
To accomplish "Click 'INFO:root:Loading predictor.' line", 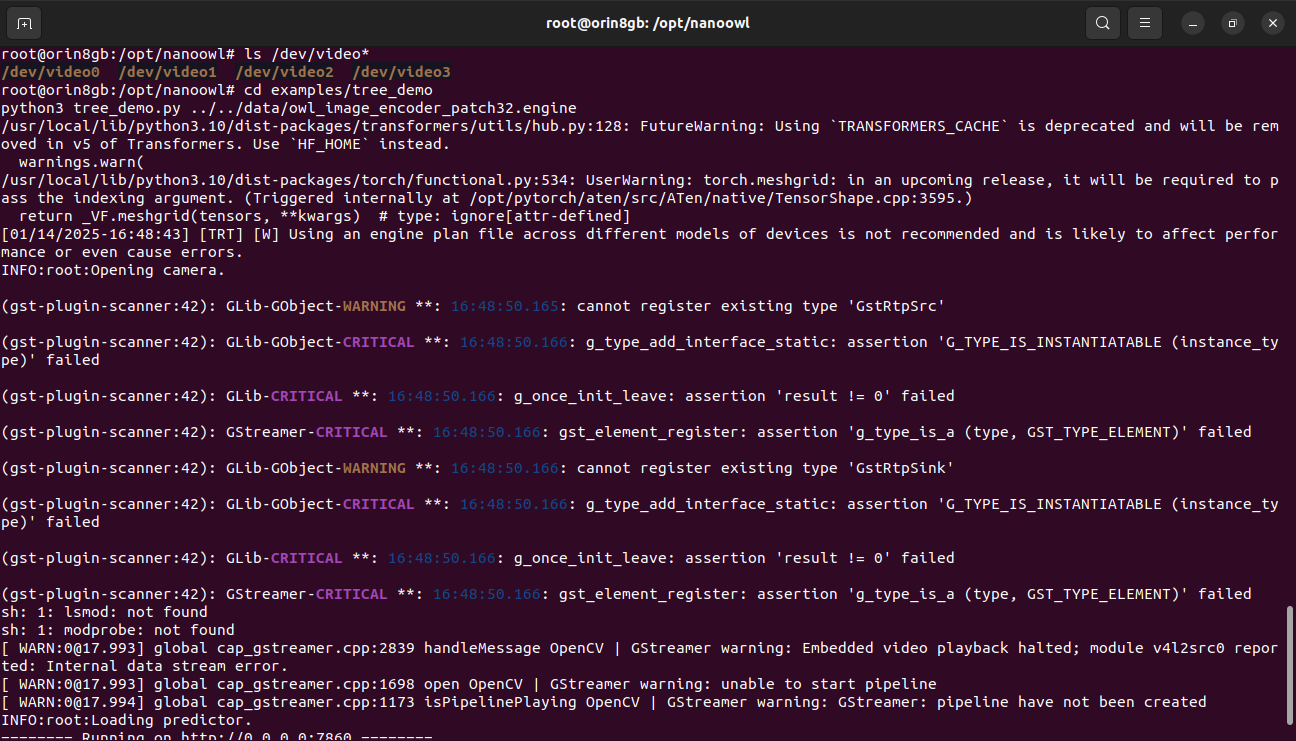I will pos(127,720).
